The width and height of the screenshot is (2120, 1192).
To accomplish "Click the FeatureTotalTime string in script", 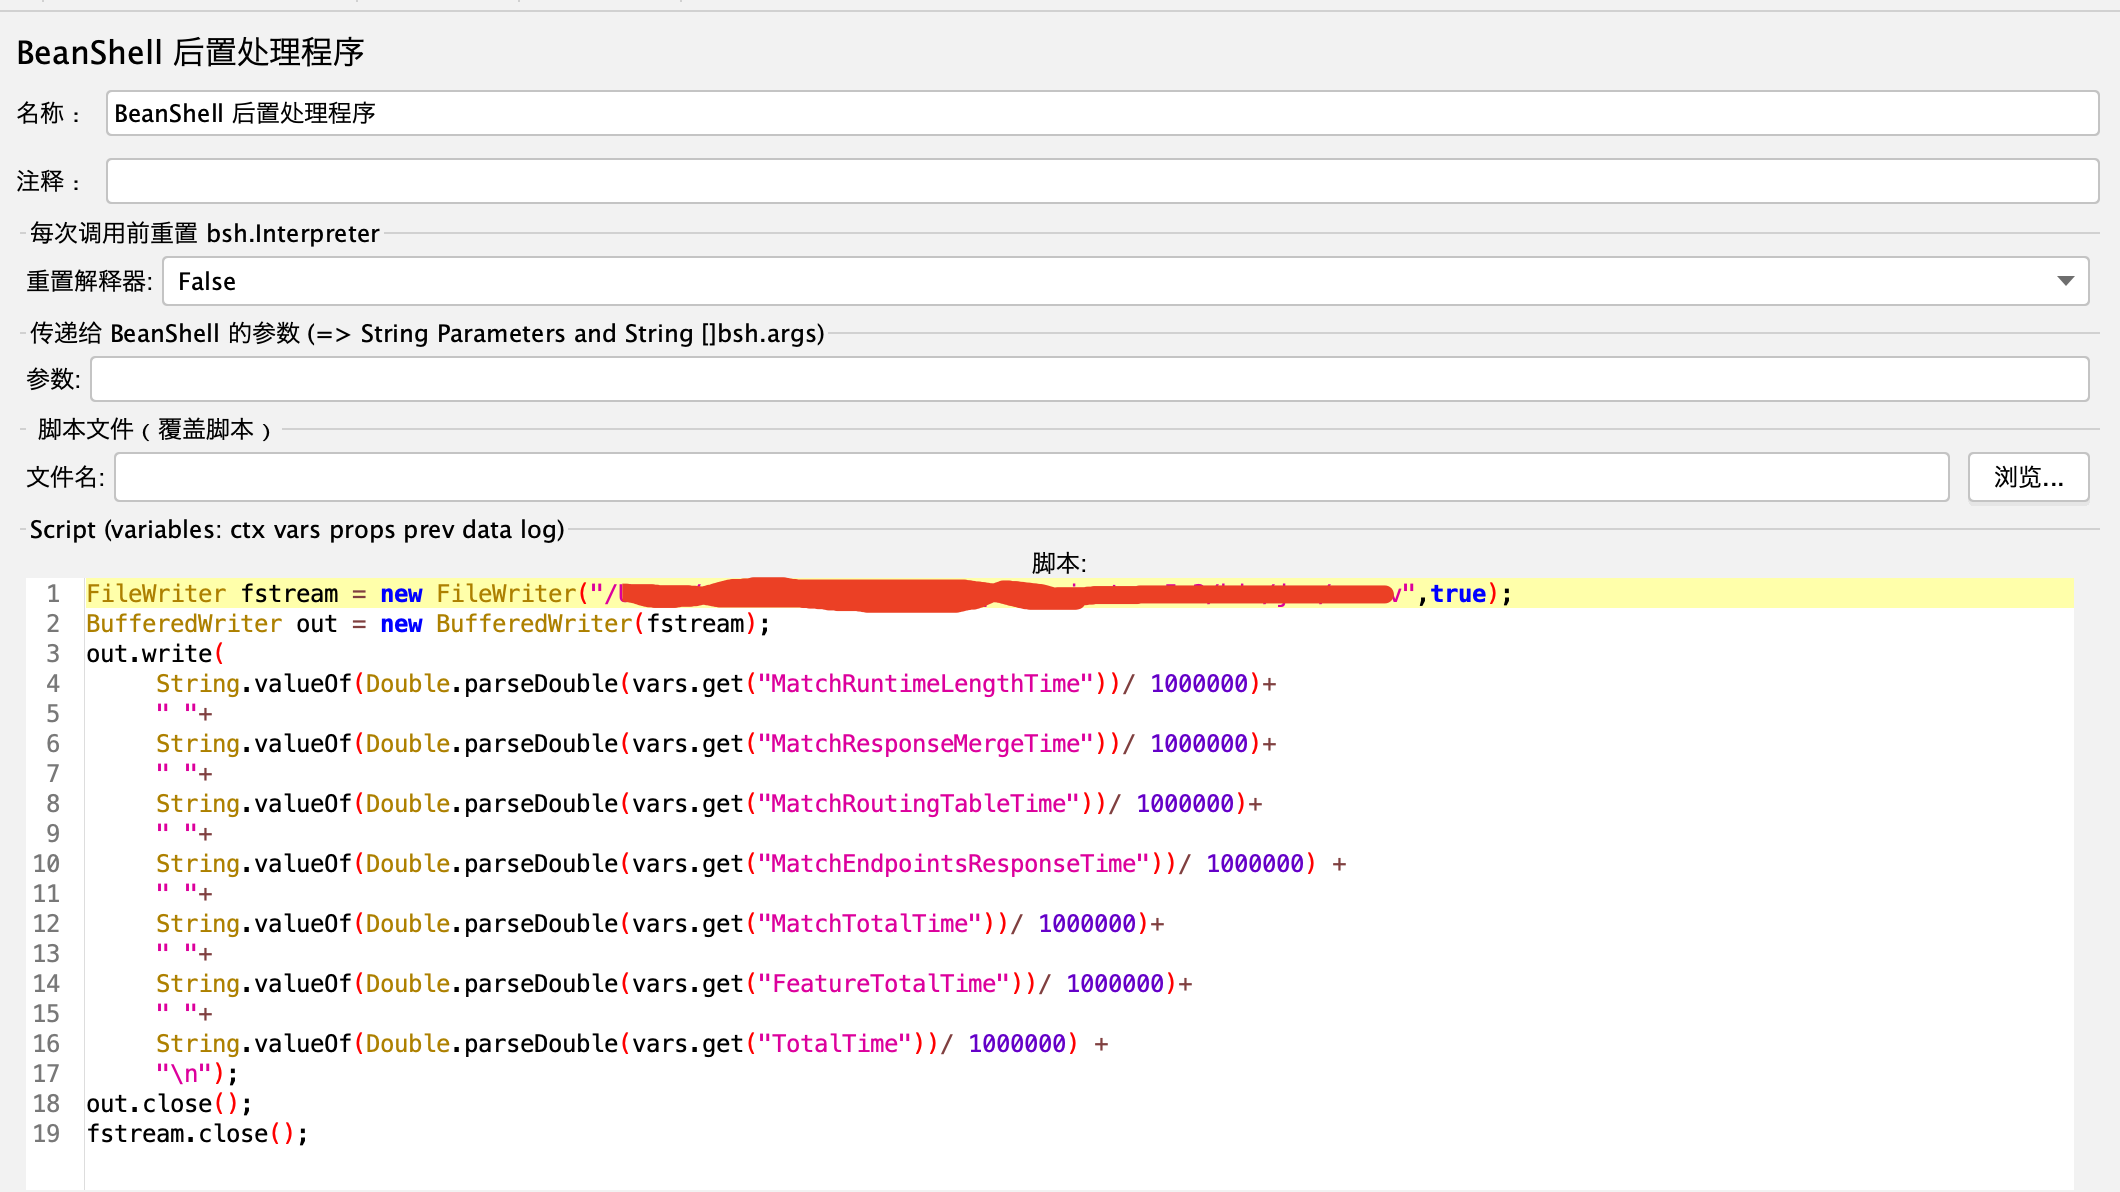I will 882,984.
